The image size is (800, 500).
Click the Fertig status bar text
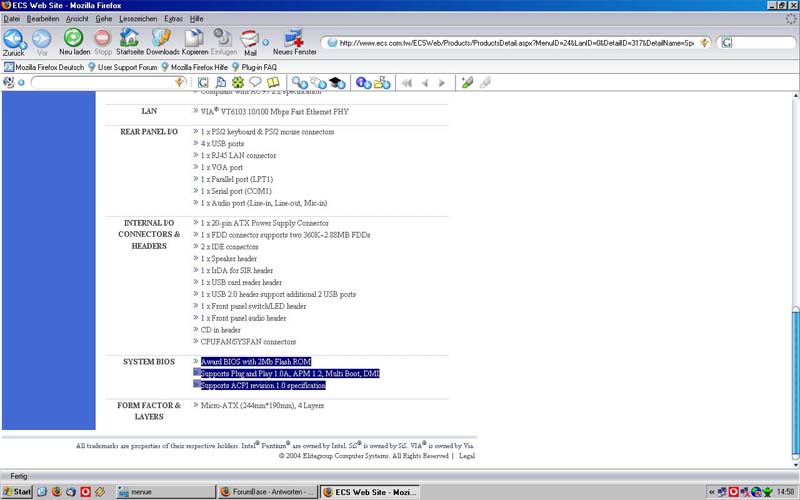tap(19, 476)
